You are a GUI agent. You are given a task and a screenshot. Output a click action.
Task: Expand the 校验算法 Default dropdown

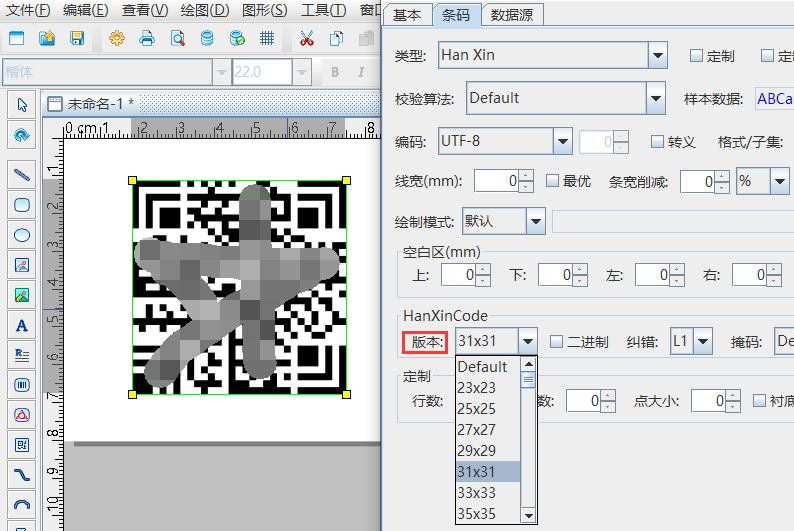tap(656, 98)
